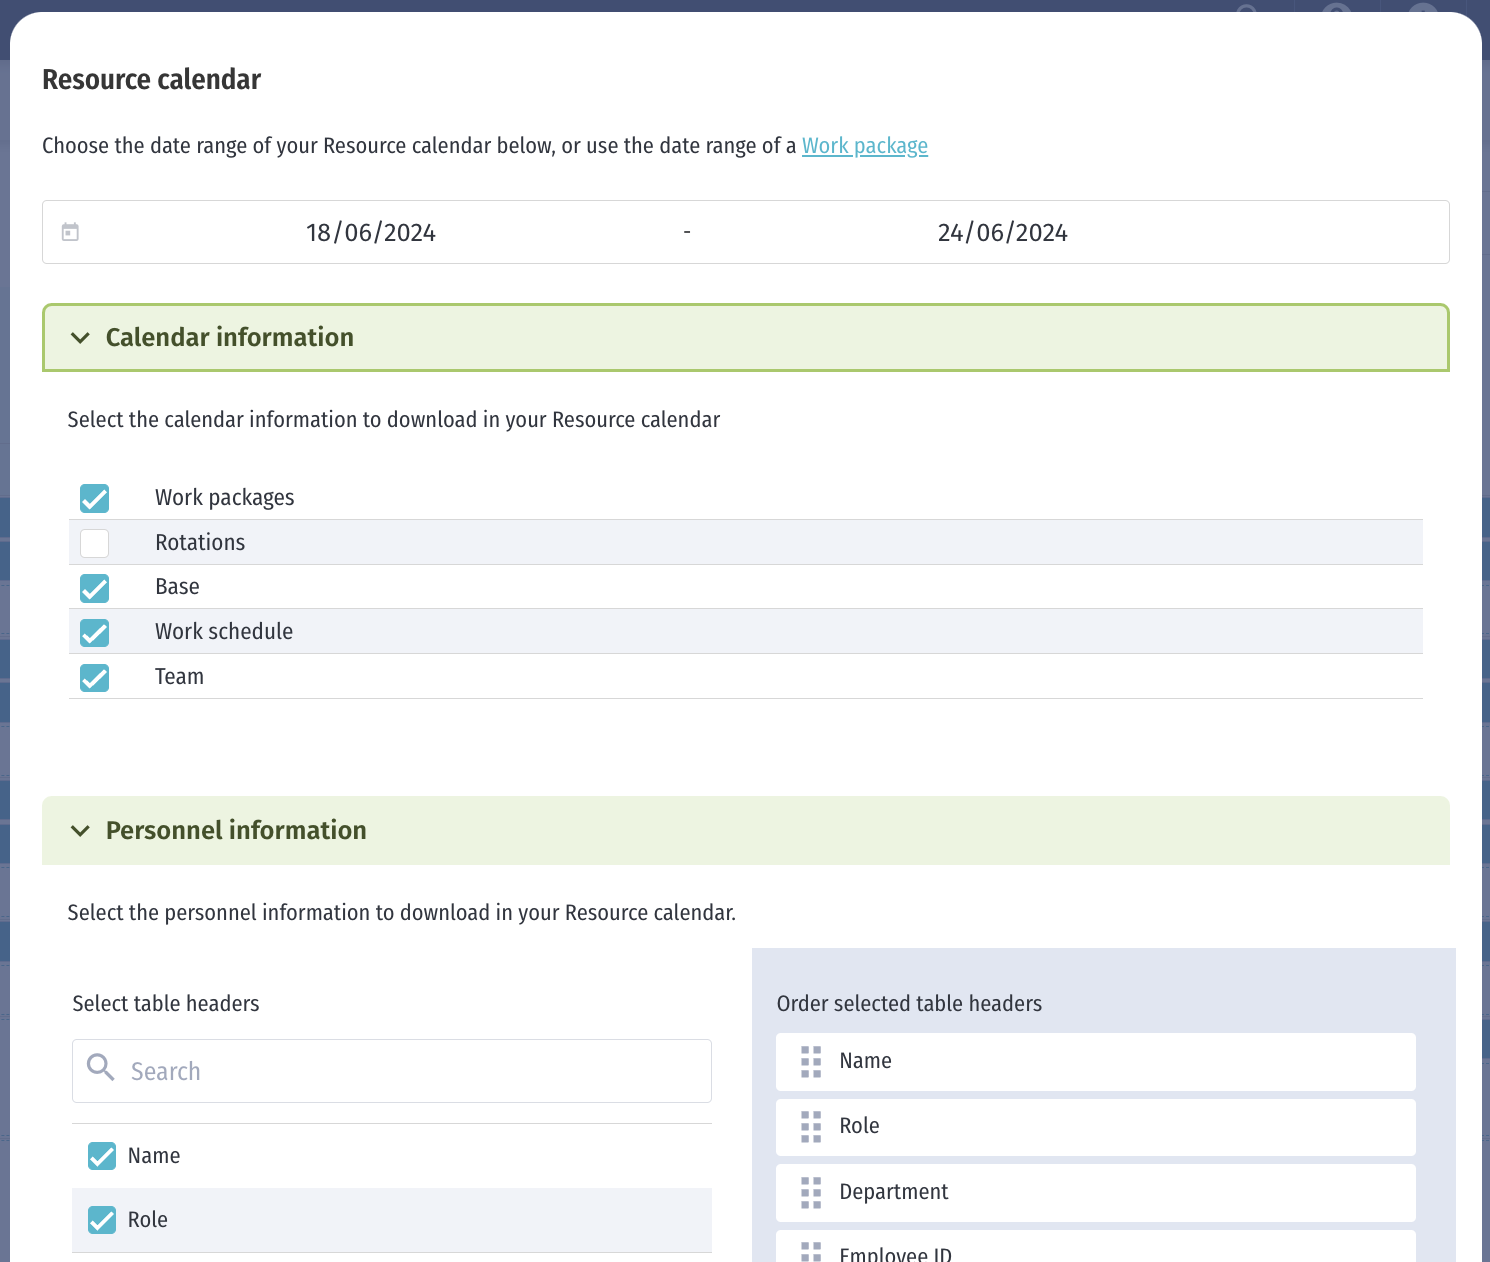The image size is (1490, 1262).
Task: Uncheck the Name table header checkbox
Action: point(102,1156)
